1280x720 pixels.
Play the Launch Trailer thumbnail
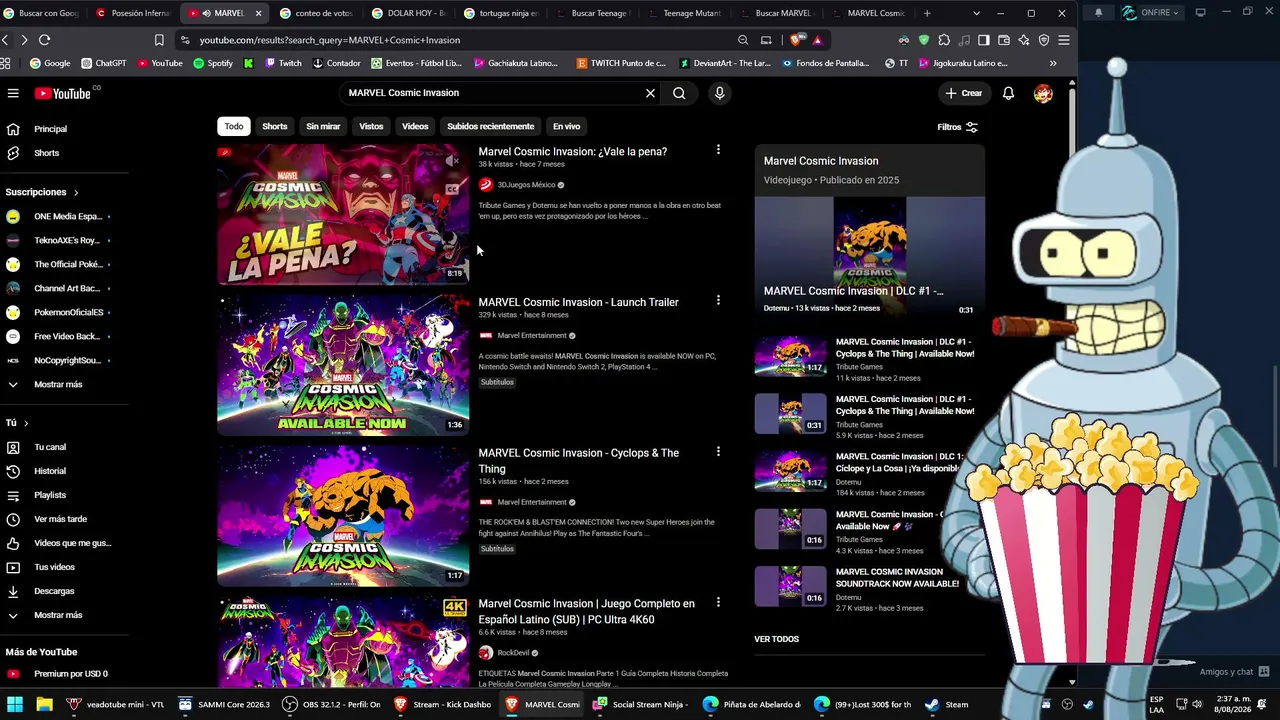pyautogui.click(x=343, y=365)
